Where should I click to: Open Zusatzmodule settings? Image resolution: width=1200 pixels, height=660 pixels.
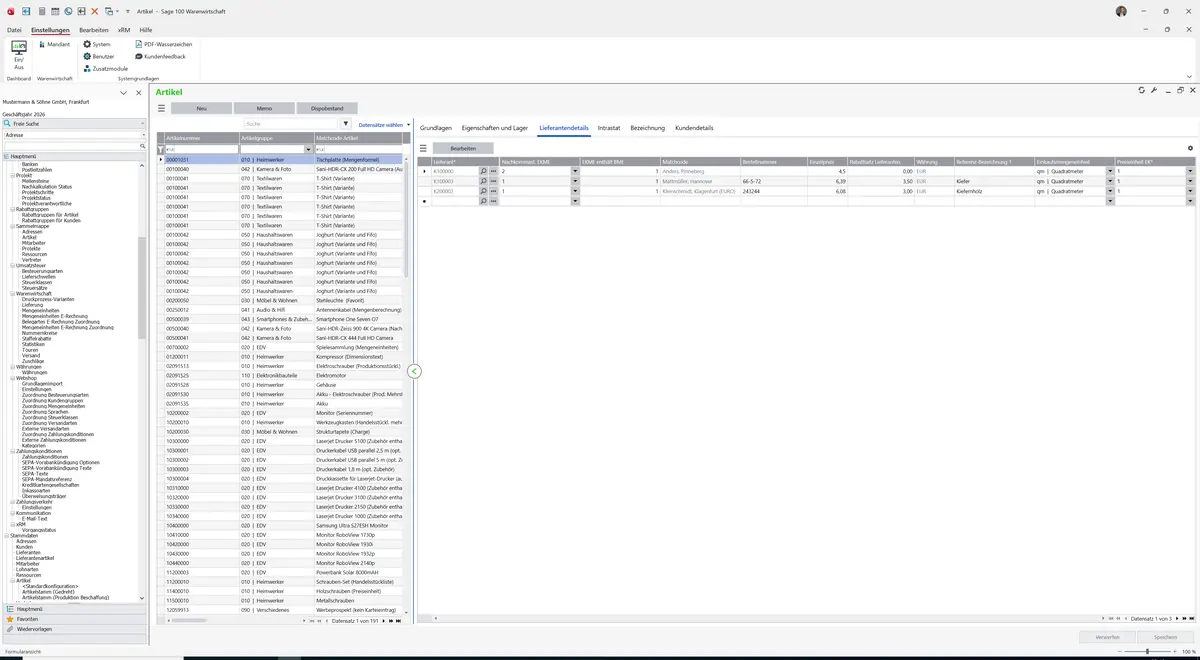(105, 69)
